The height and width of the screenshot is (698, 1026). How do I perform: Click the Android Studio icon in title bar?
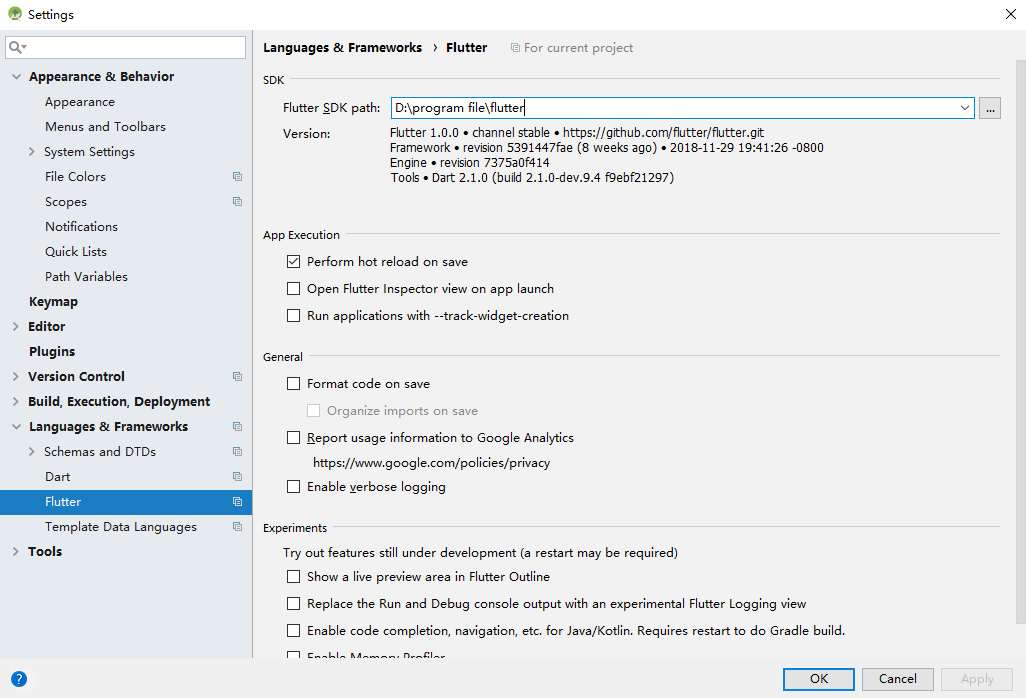(14, 14)
